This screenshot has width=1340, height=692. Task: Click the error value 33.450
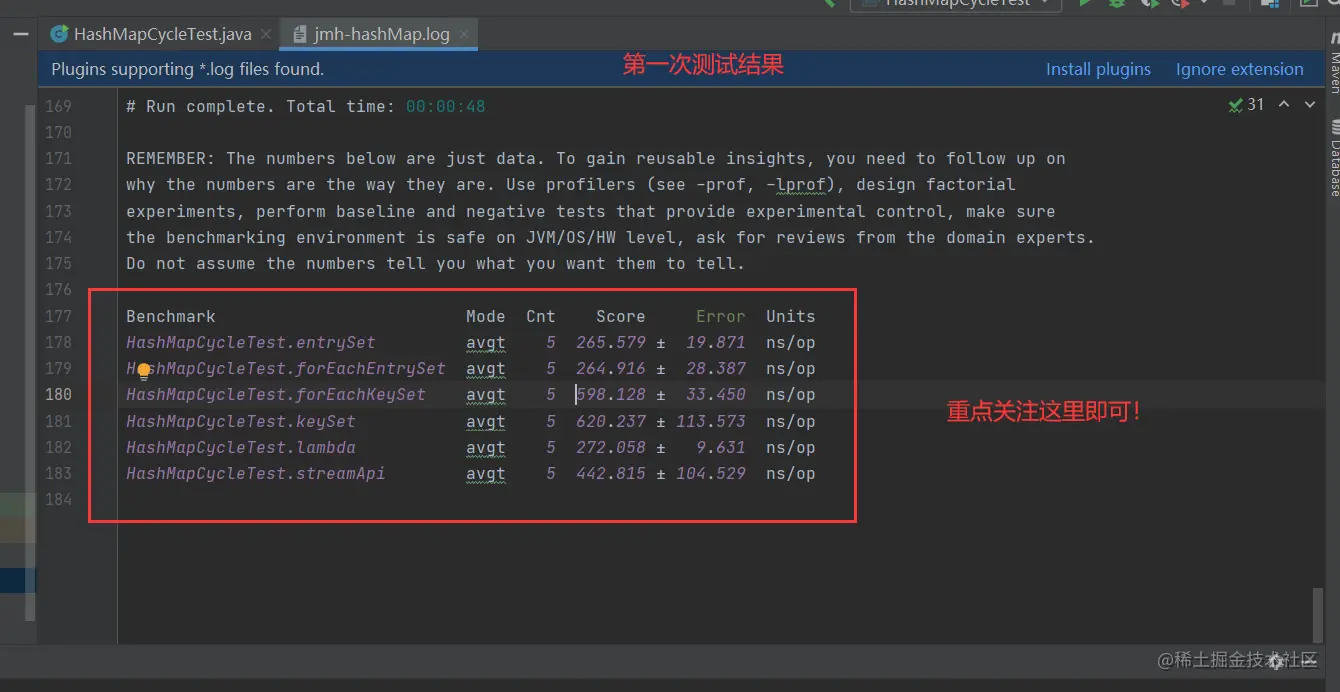716,395
